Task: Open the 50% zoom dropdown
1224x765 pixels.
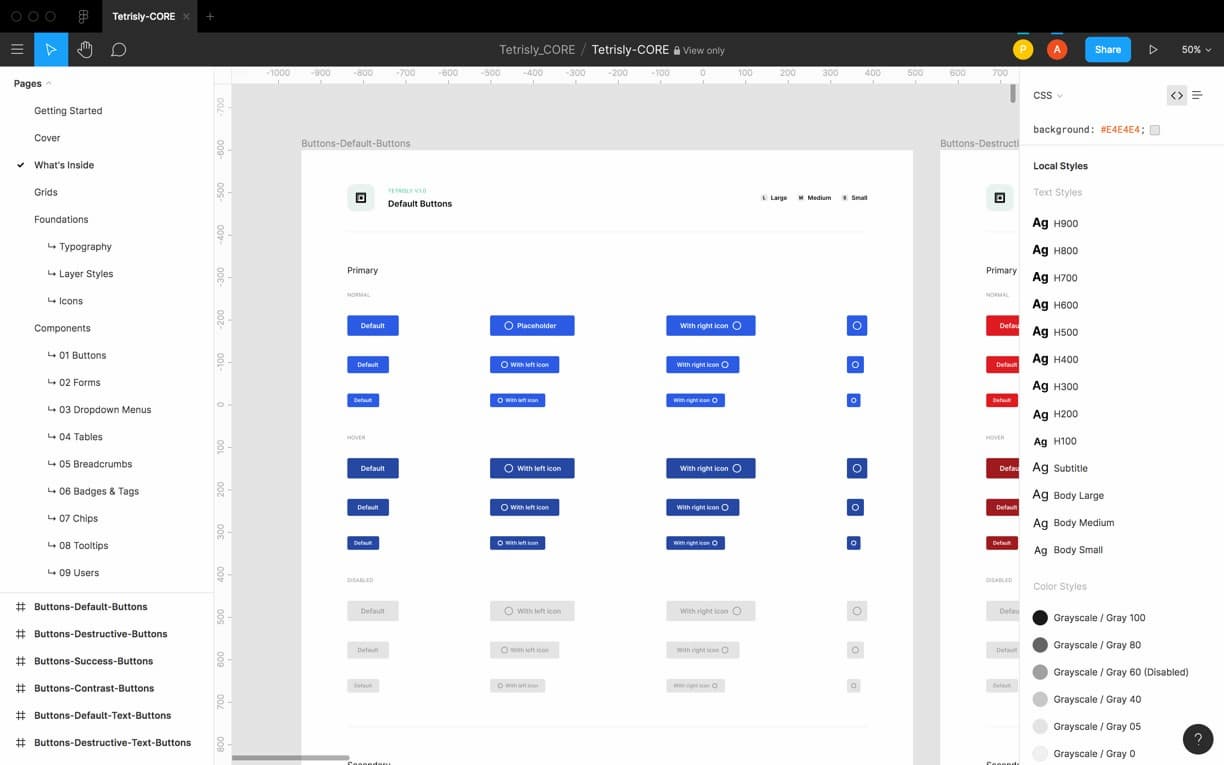Action: (1196, 49)
